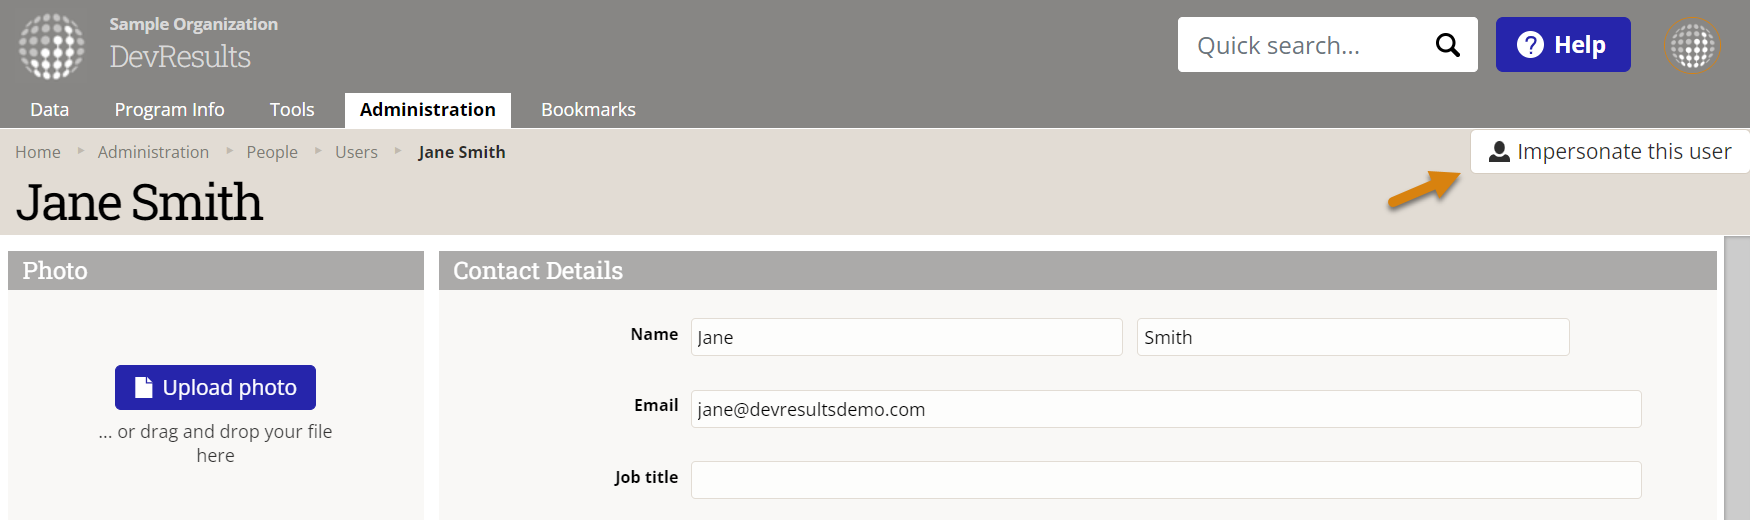This screenshot has height=520, width=1750.
Task: Navigate to People breadcrumb link
Action: [x=272, y=152]
